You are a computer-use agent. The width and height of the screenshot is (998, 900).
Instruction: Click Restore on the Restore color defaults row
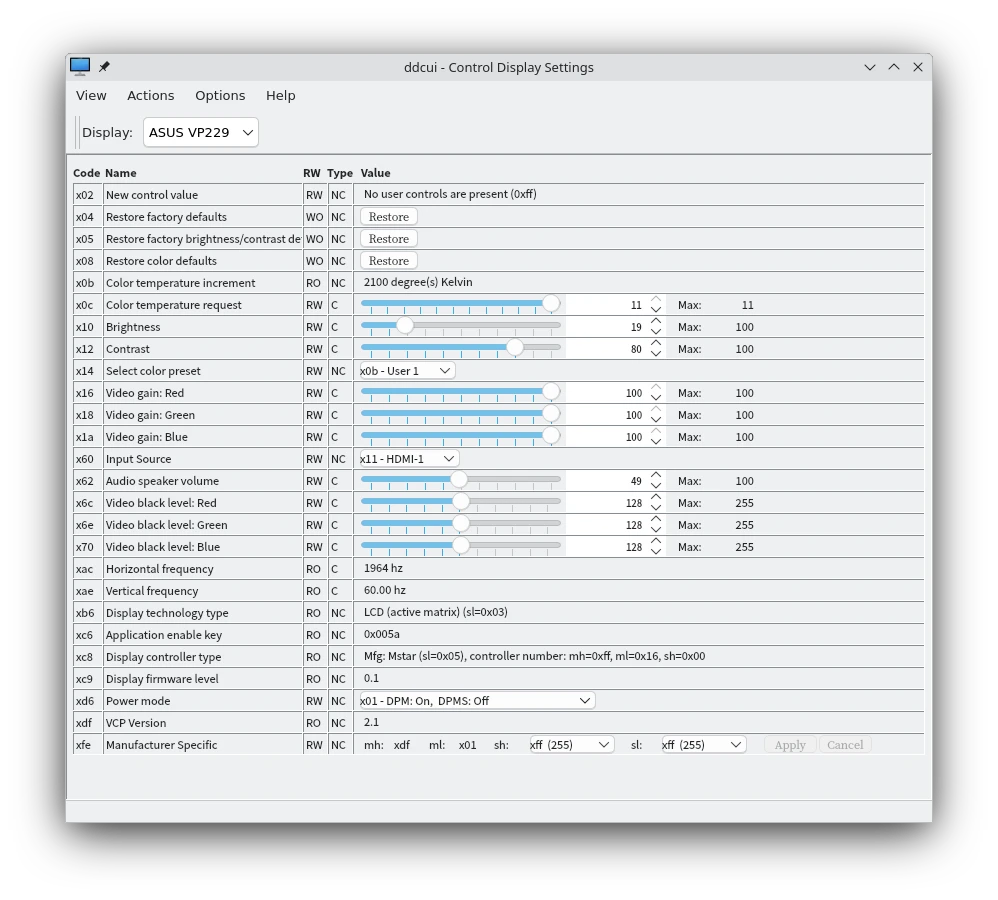[388, 260]
